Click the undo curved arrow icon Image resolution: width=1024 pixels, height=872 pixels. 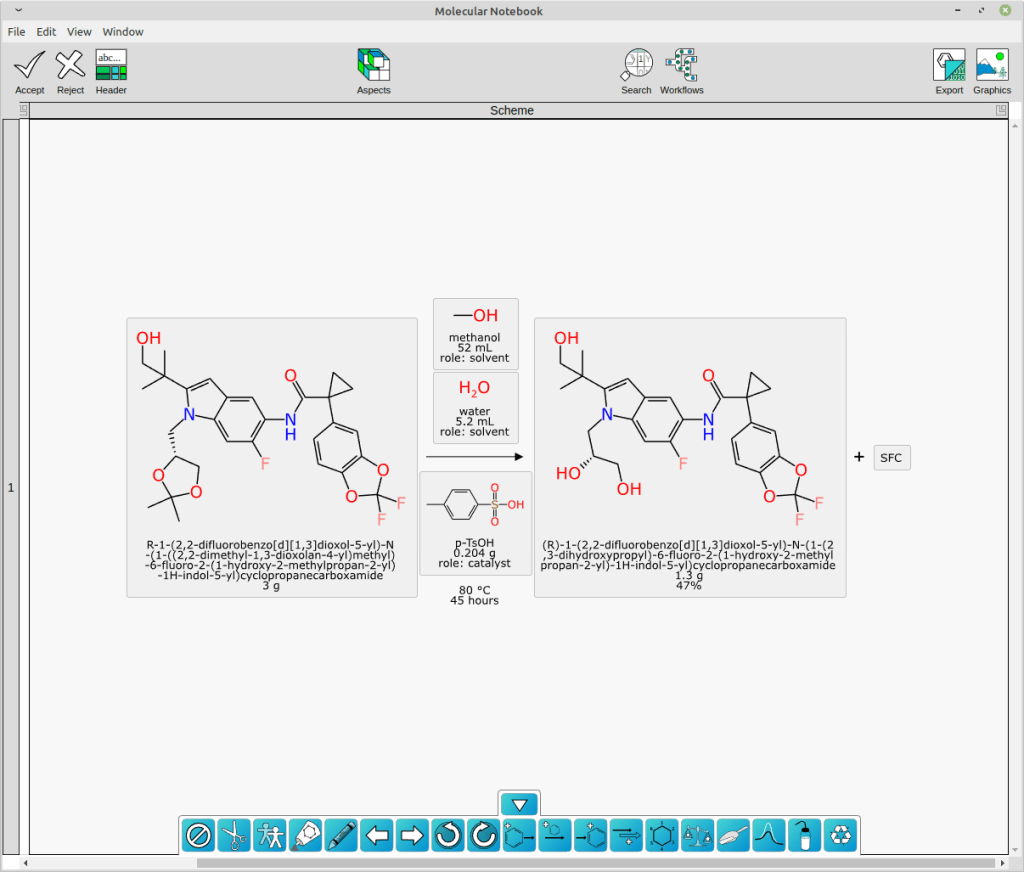click(448, 834)
